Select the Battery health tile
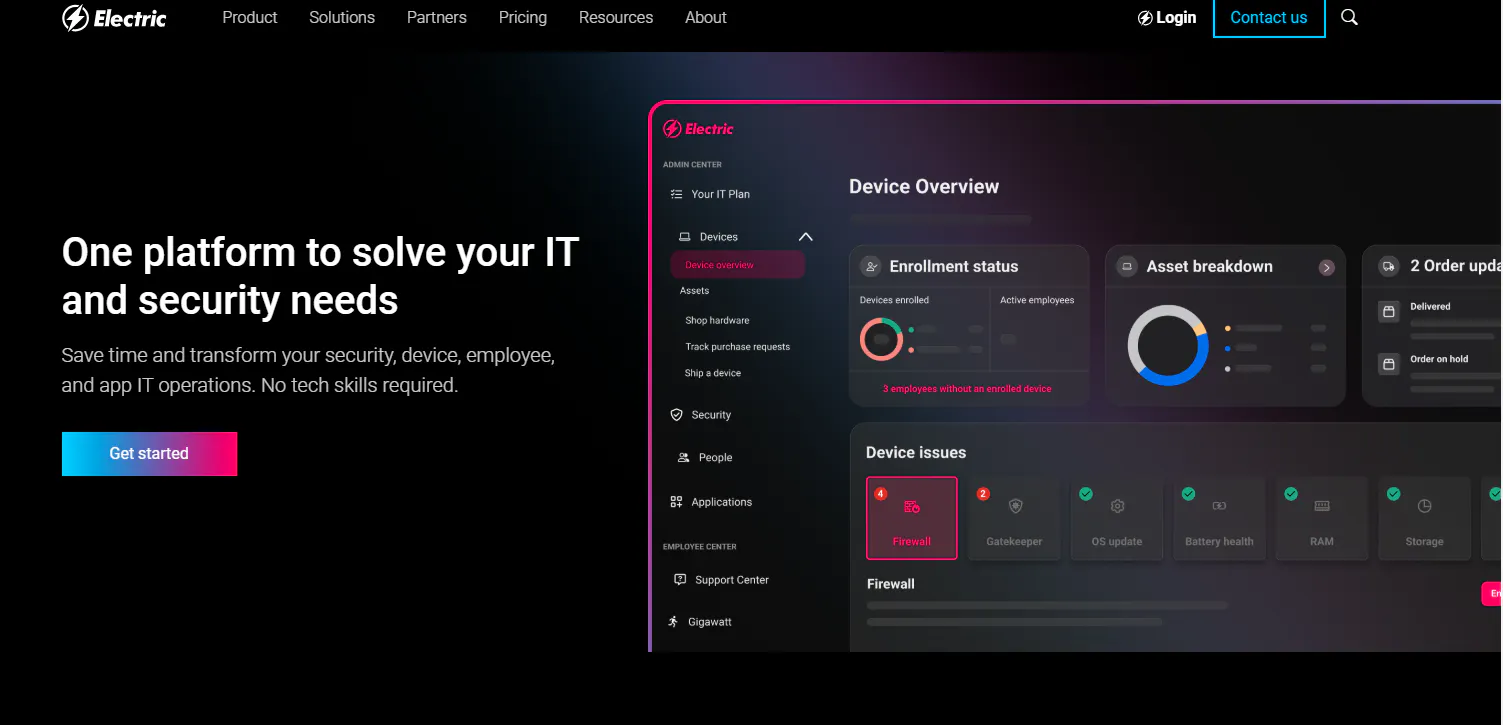The image size is (1503, 725). (x=1219, y=518)
